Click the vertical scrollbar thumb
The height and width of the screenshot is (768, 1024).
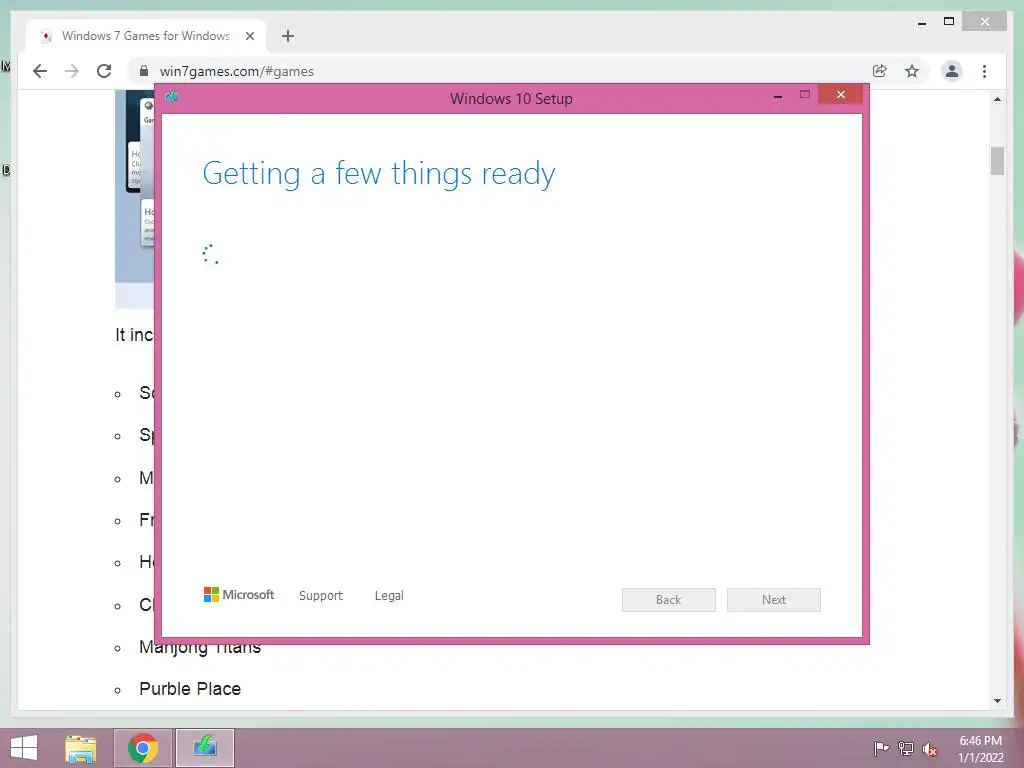coord(997,161)
